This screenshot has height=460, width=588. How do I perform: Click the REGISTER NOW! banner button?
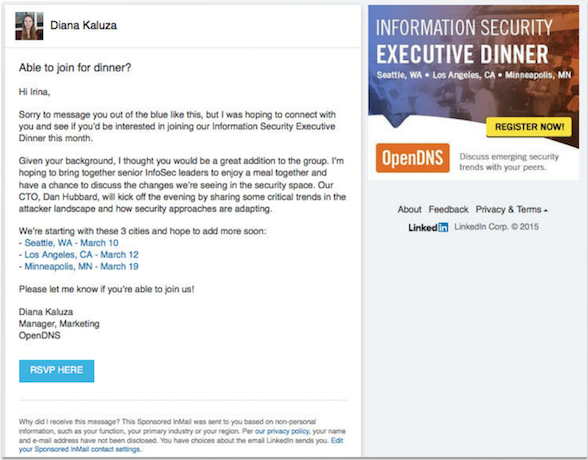click(x=529, y=127)
